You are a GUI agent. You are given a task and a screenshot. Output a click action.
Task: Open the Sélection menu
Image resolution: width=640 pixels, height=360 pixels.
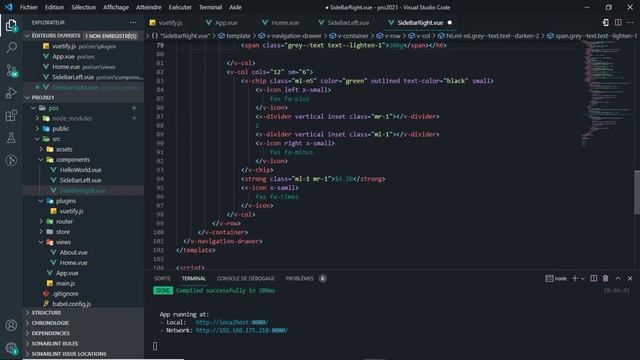(83, 7)
